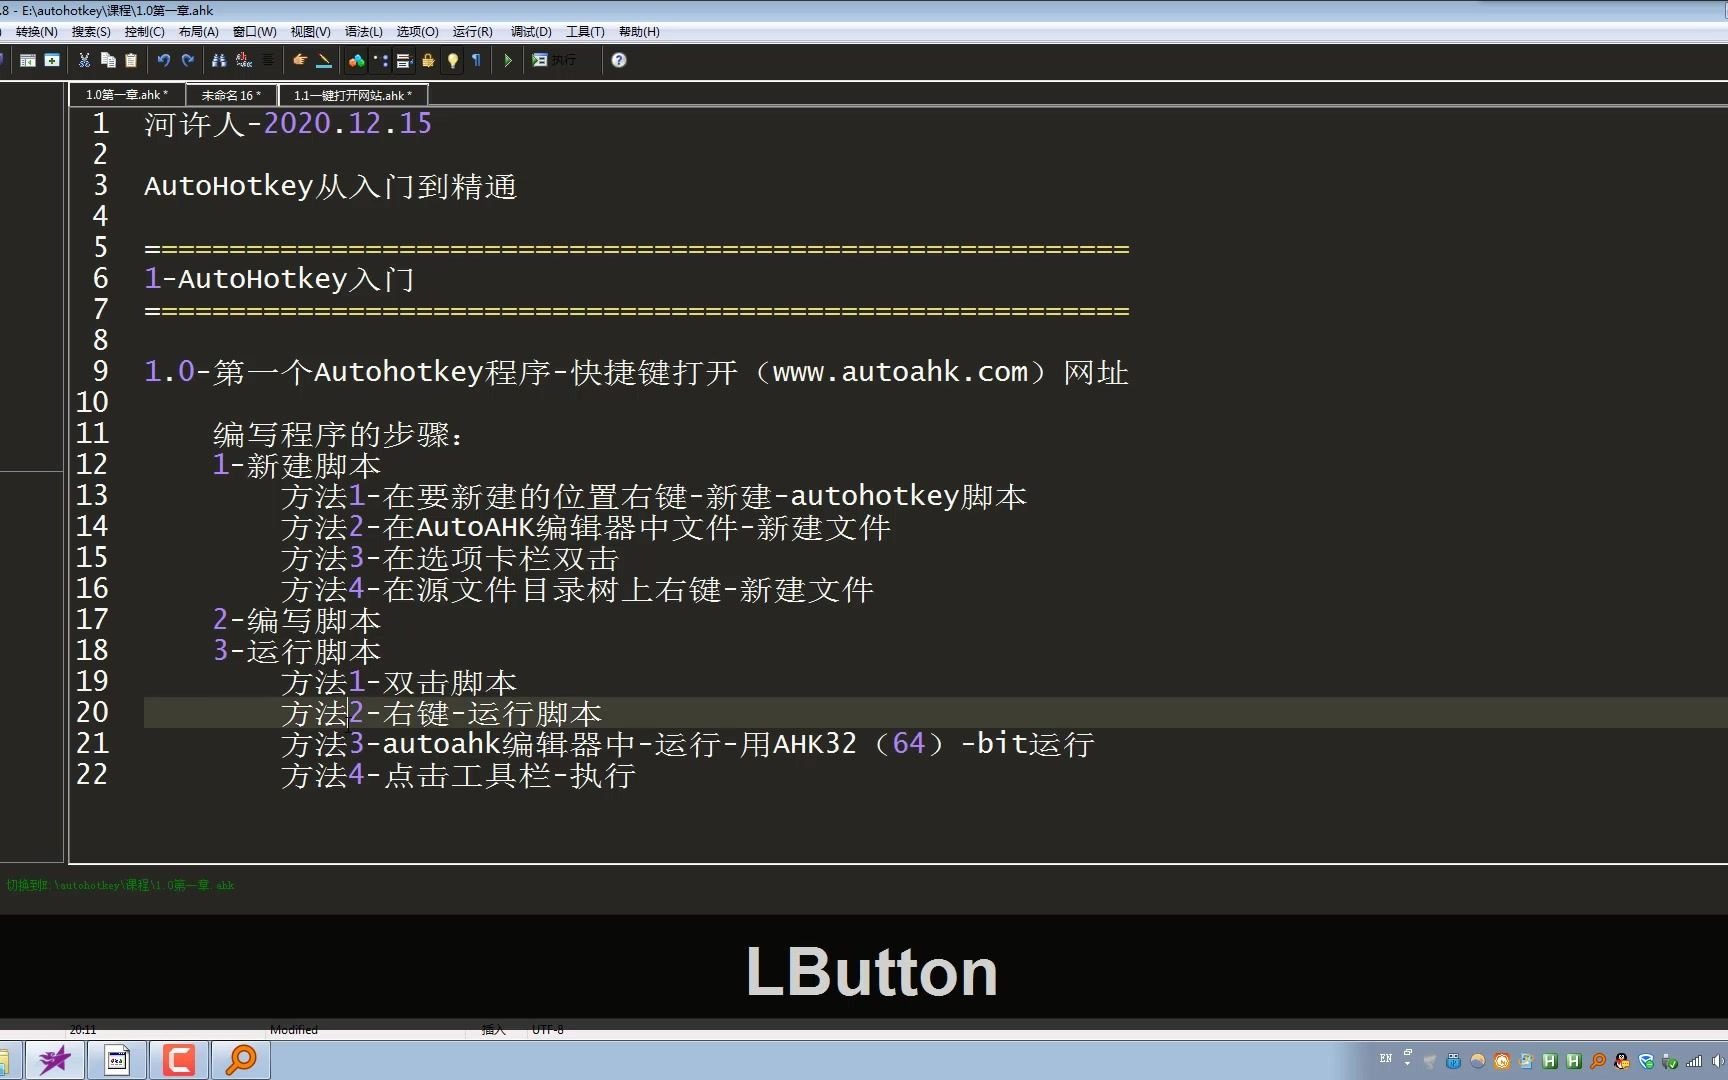Viewport: 1728px width, 1080px height.
Task: Open the 控制(C) menu
Action: coord(145,32)
